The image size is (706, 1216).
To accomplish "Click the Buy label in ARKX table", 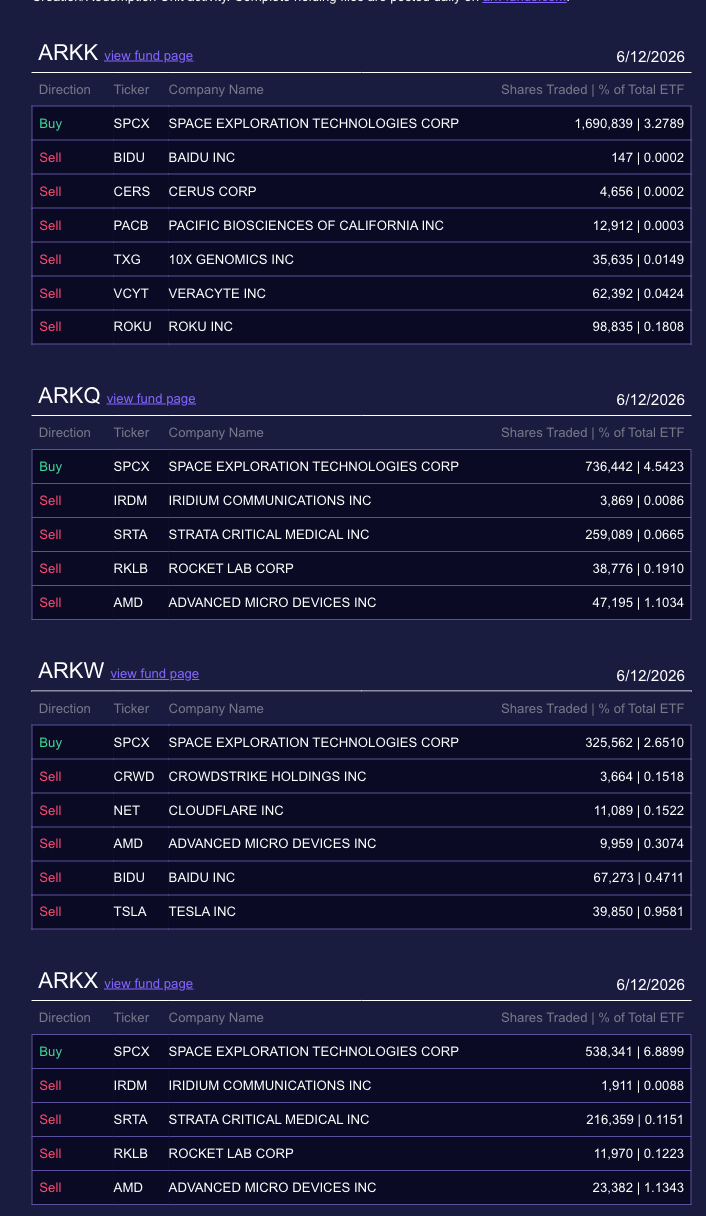I will [x=50, y=1052].
